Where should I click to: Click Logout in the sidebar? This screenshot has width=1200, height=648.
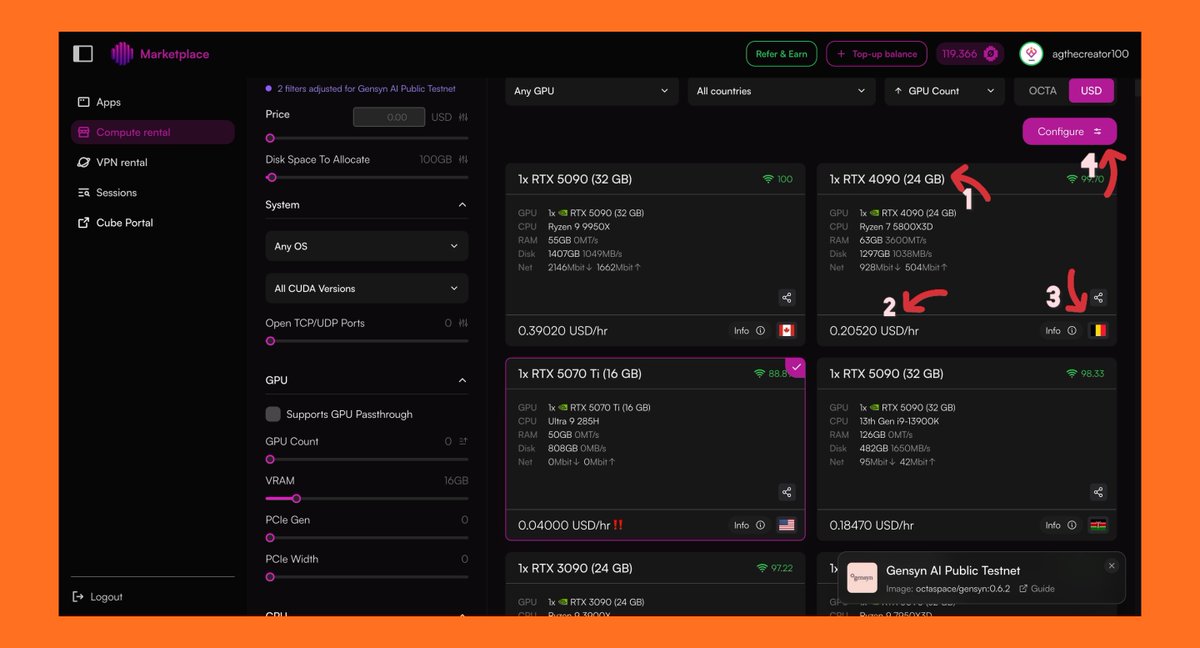(x=97, y=597)
